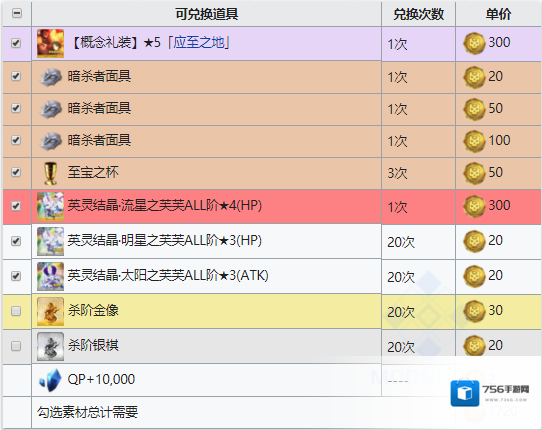Screen dimensions: 542x430
Task: Uncheck the 20-coin 暗杀者面具 checkbox
Action: pos(16,76)
